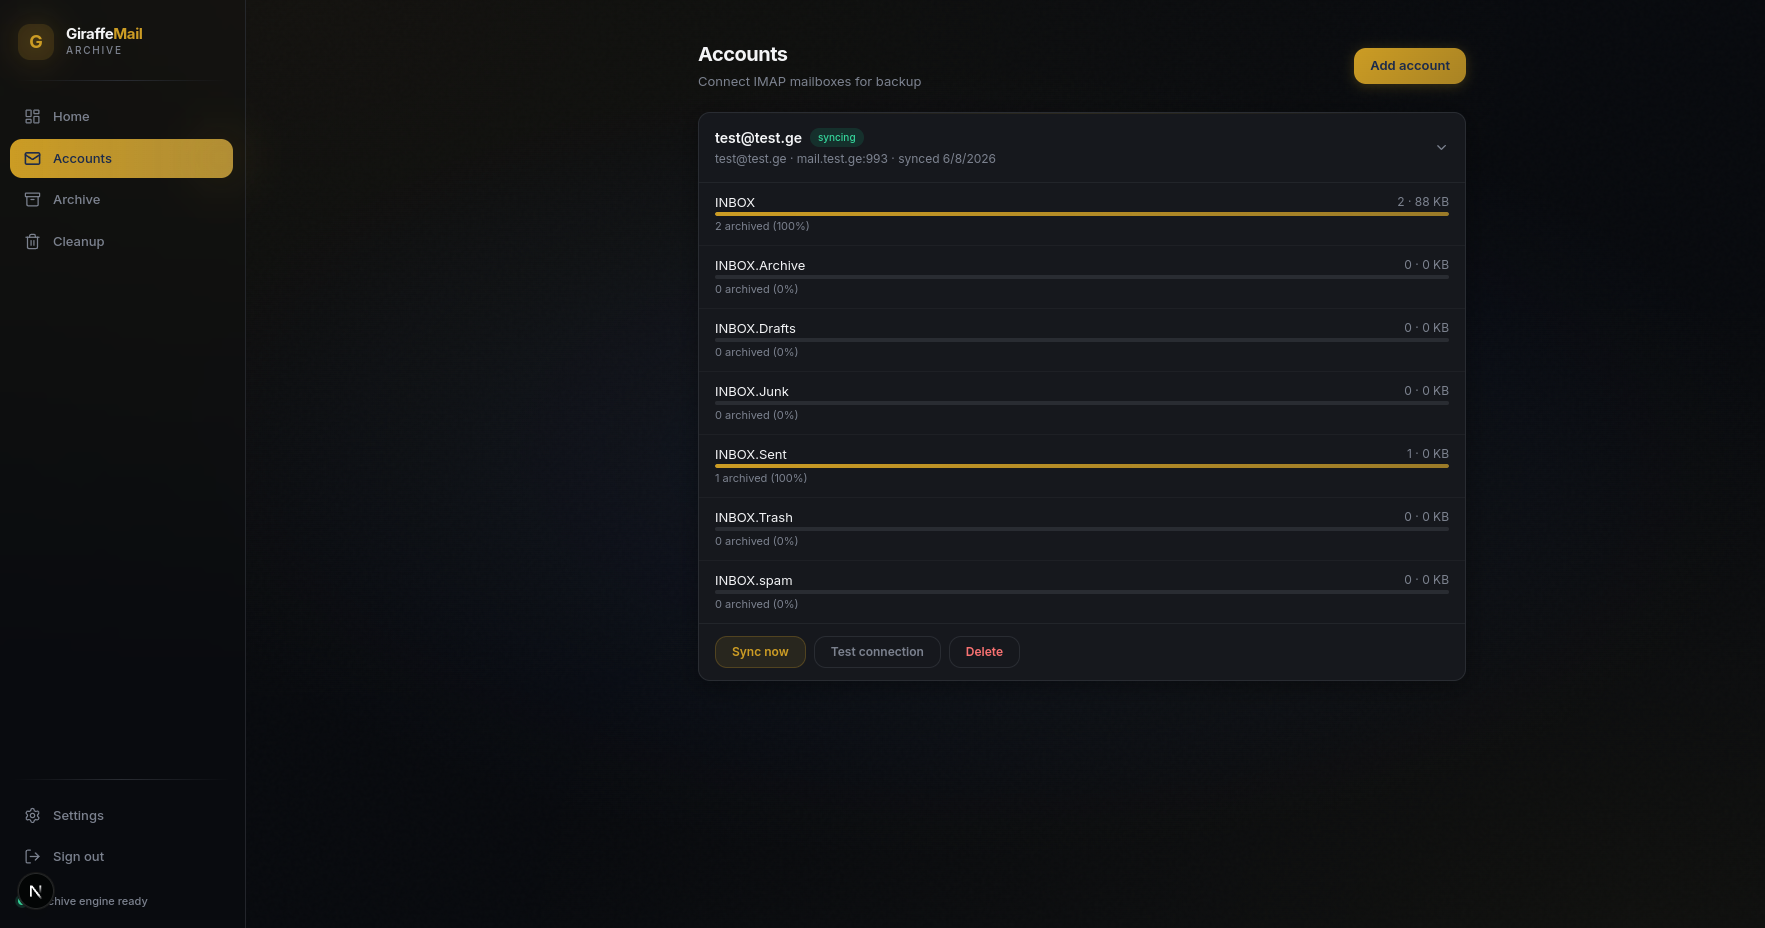Viewport: 1765px width, 928px height.
Task: Start syncing with Sync now
Action: pos(760,652)
